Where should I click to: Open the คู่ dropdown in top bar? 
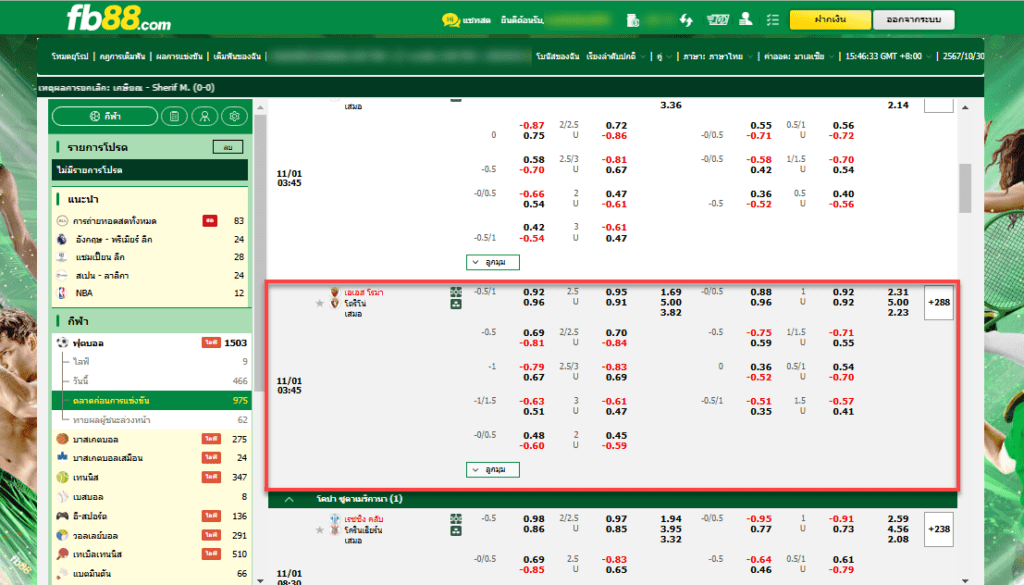664,57
